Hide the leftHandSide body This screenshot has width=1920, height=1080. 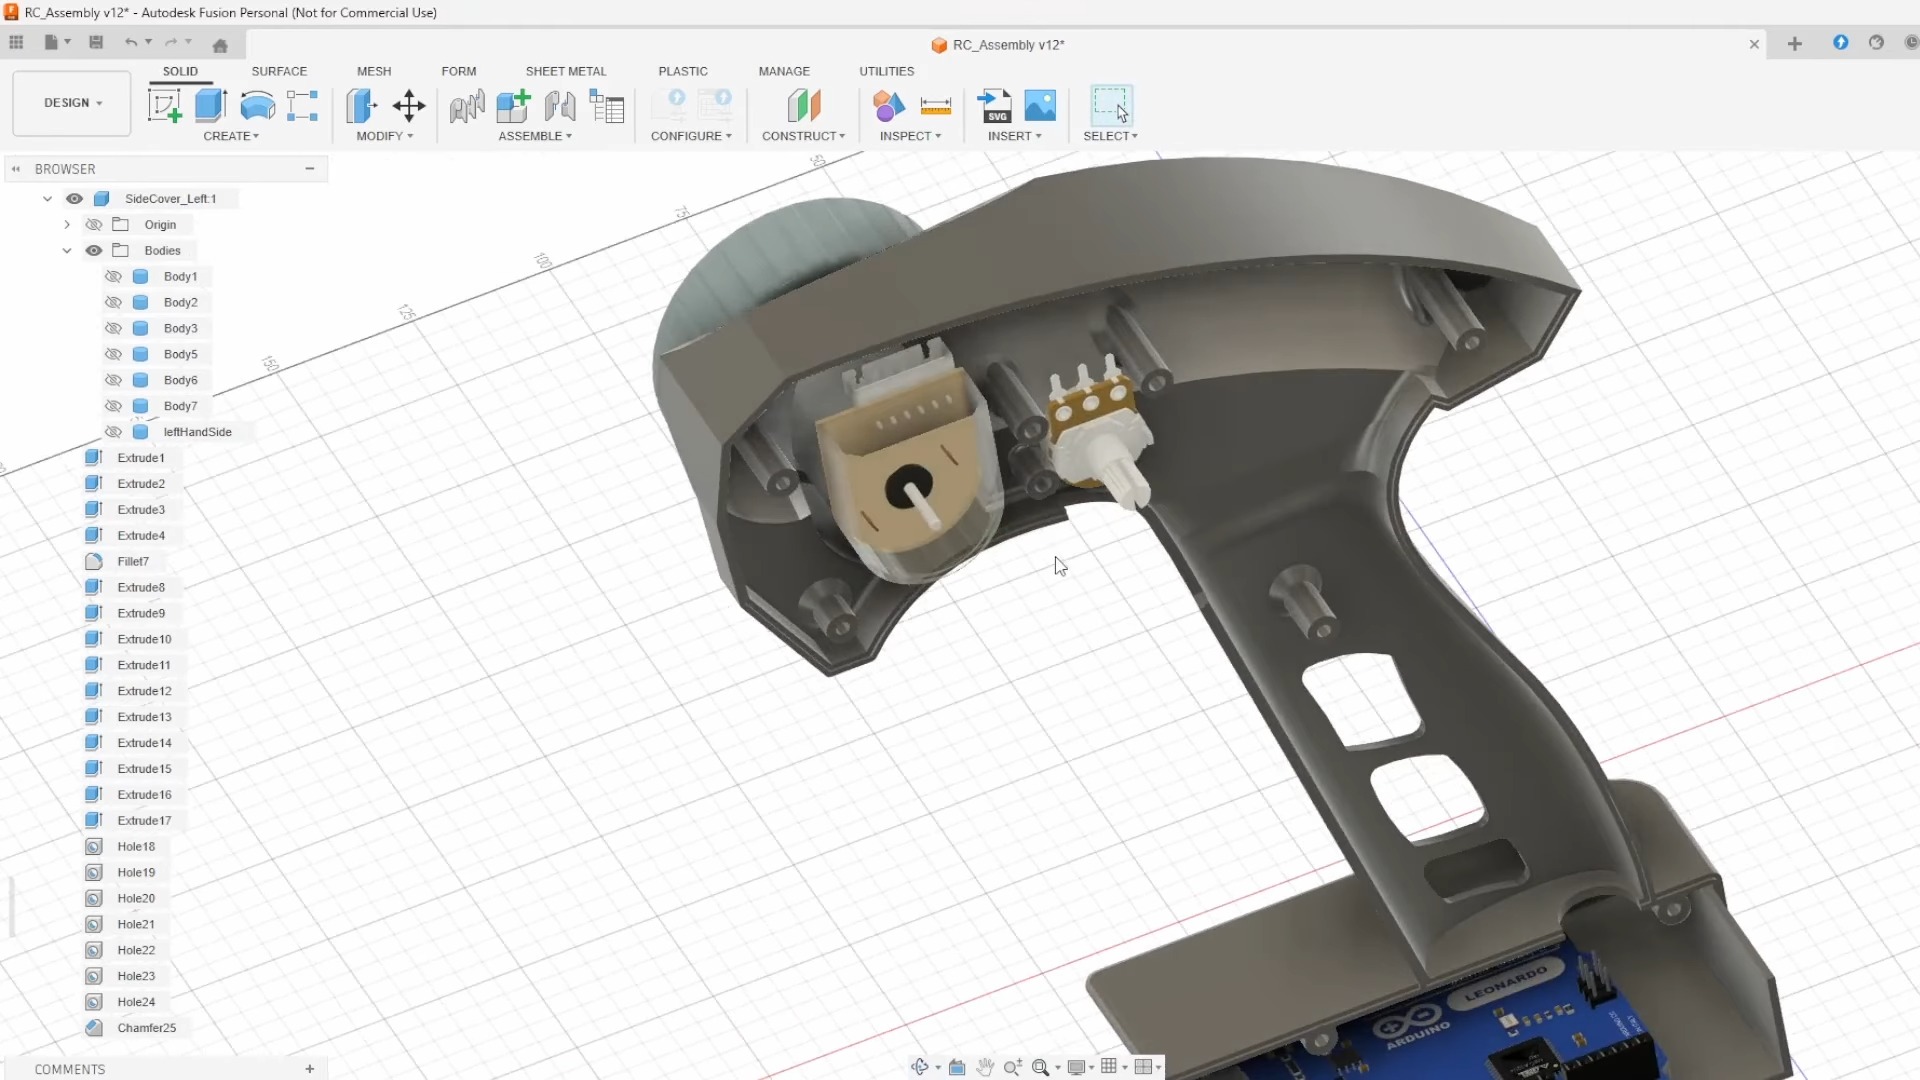pos(113,432)
